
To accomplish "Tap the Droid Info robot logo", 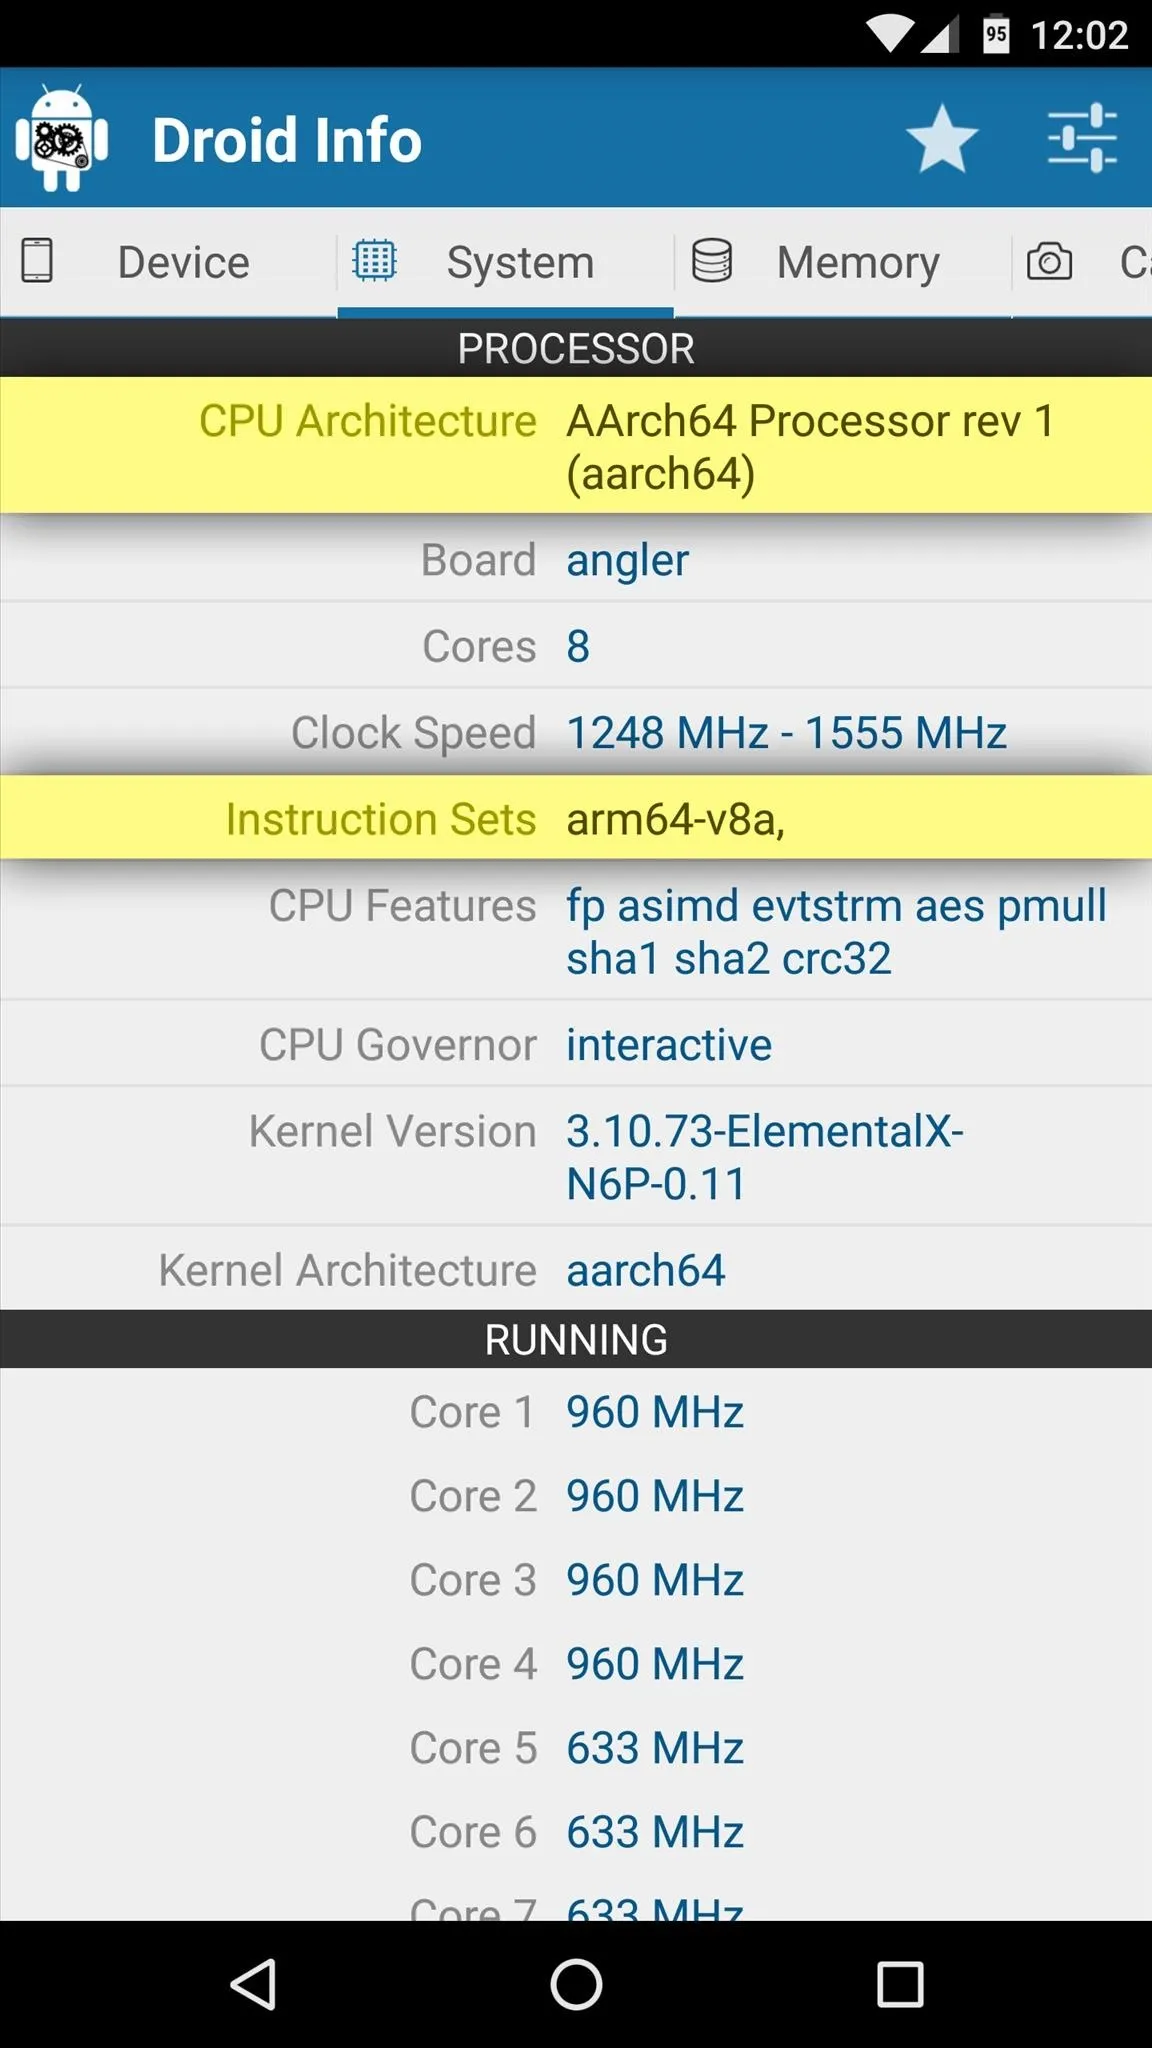I will pos(62,138).
